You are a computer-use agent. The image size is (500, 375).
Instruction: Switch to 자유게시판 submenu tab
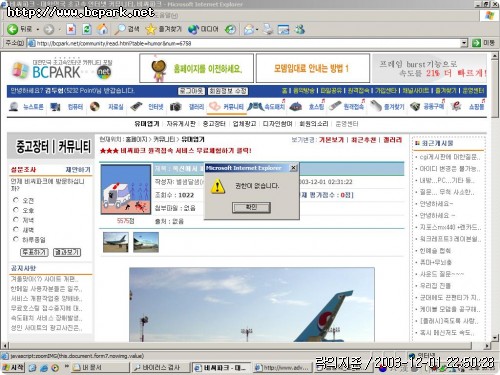[x=181, y=124]
